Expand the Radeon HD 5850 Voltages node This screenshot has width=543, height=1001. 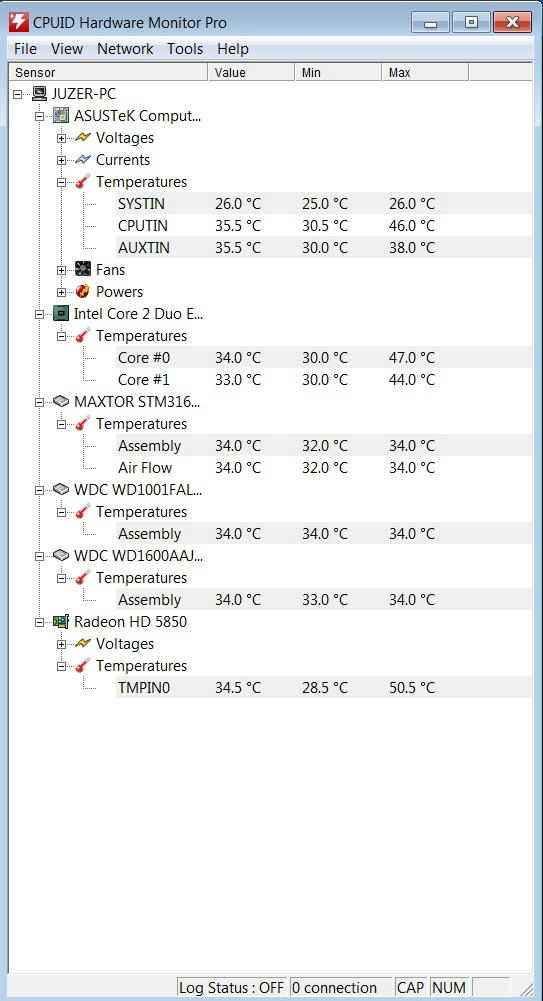[61, 644]
